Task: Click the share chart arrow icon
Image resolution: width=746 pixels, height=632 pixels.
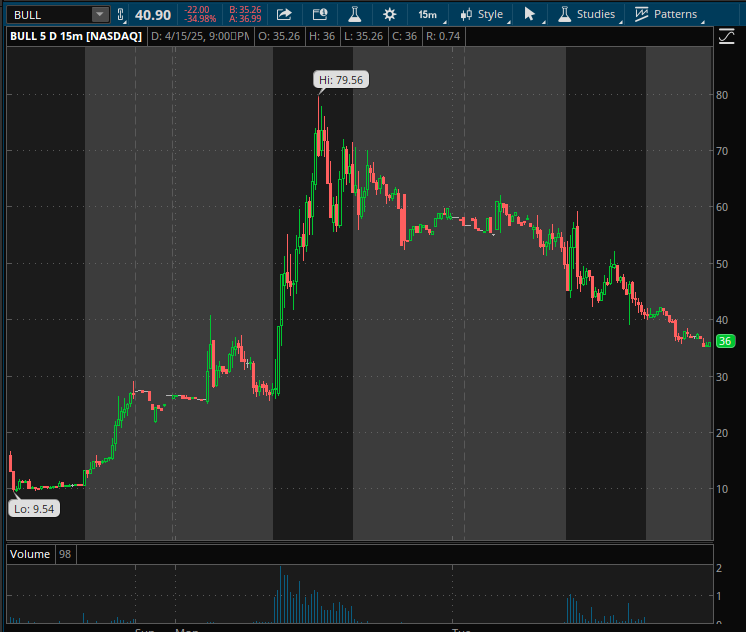Action: [284, 15]
